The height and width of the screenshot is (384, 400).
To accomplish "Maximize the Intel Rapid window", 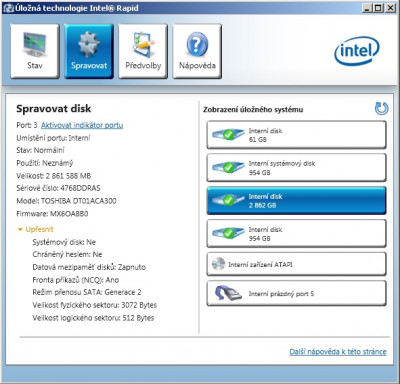I will 378,8.
